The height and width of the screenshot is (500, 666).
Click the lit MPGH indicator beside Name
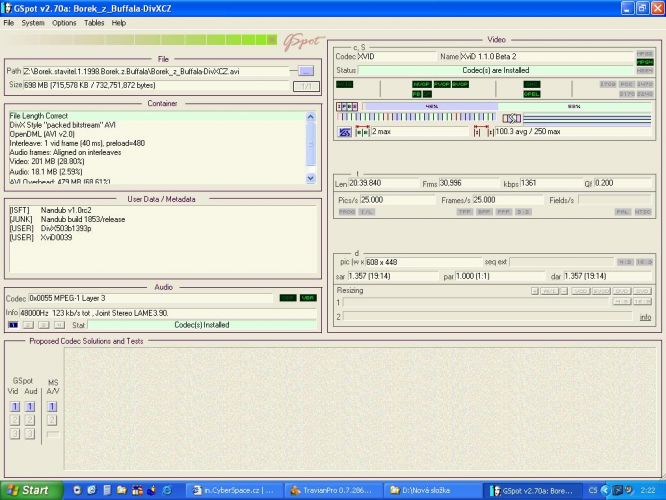click(644, 62)
